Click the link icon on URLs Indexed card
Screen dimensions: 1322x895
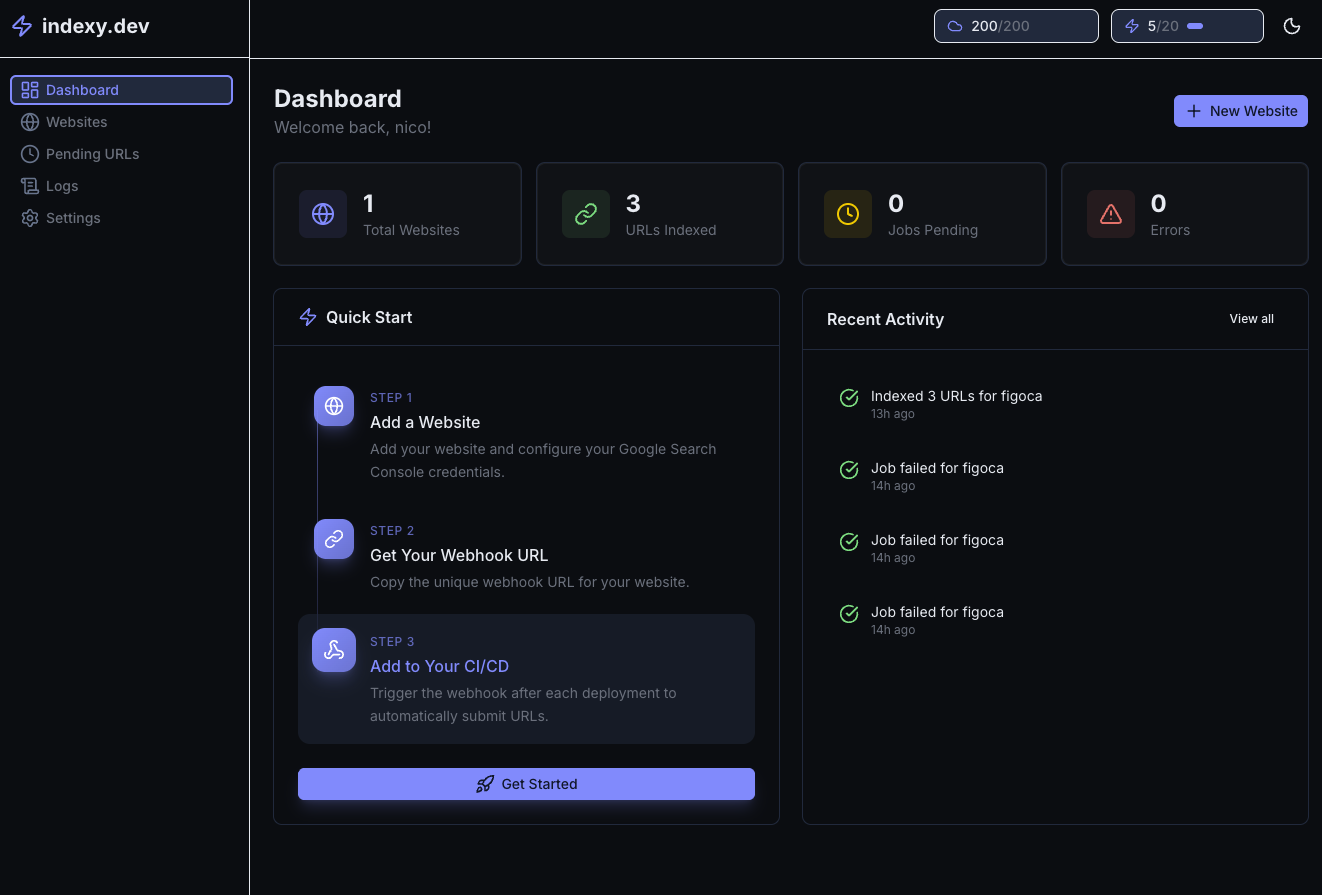(x=585, y=214)
